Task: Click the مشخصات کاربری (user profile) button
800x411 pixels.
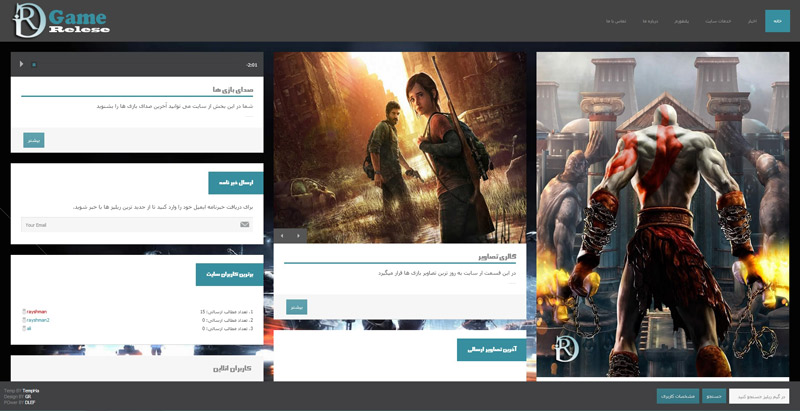Action: 678,396
